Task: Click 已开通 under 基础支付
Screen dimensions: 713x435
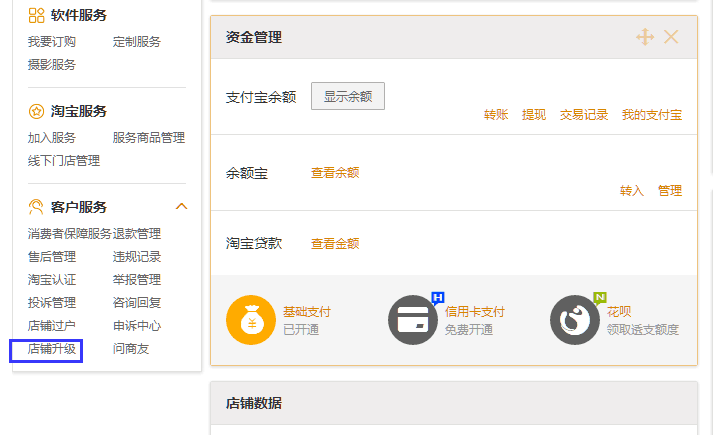Action: [x=301, y=330]
